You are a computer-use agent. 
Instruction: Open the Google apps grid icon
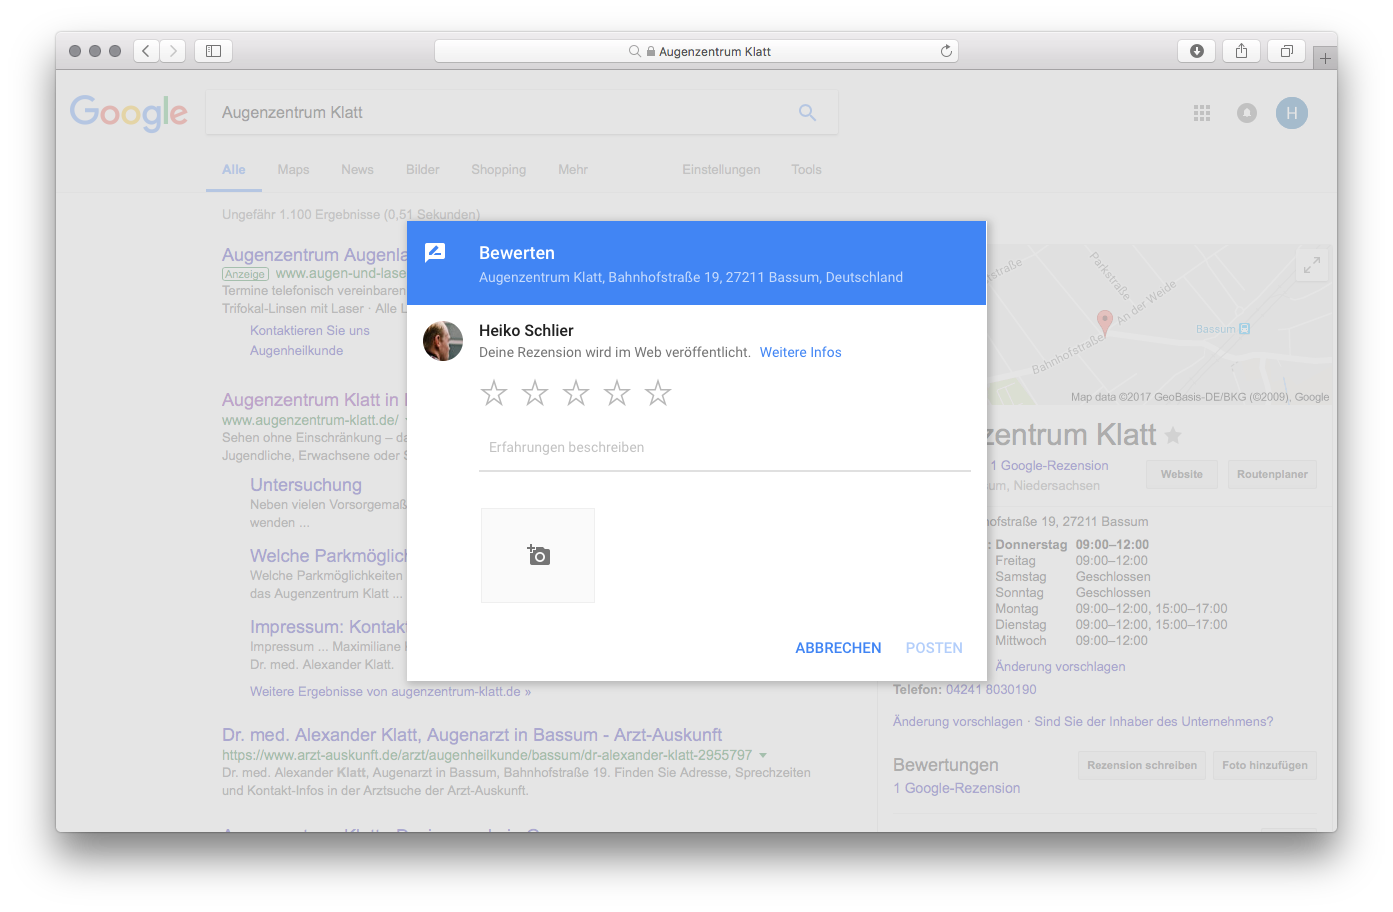[1202, 113]
